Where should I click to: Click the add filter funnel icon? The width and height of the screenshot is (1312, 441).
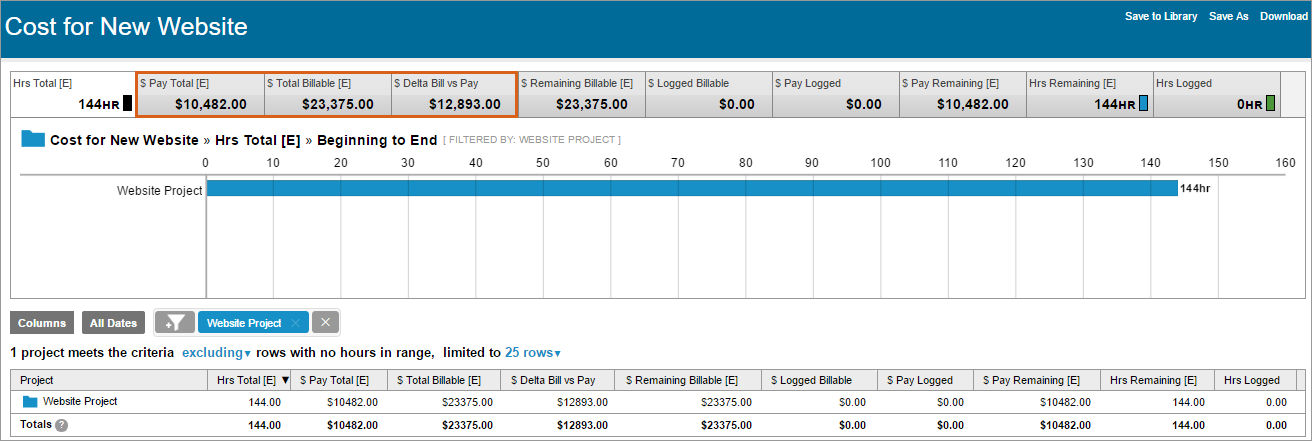[174, 323]
